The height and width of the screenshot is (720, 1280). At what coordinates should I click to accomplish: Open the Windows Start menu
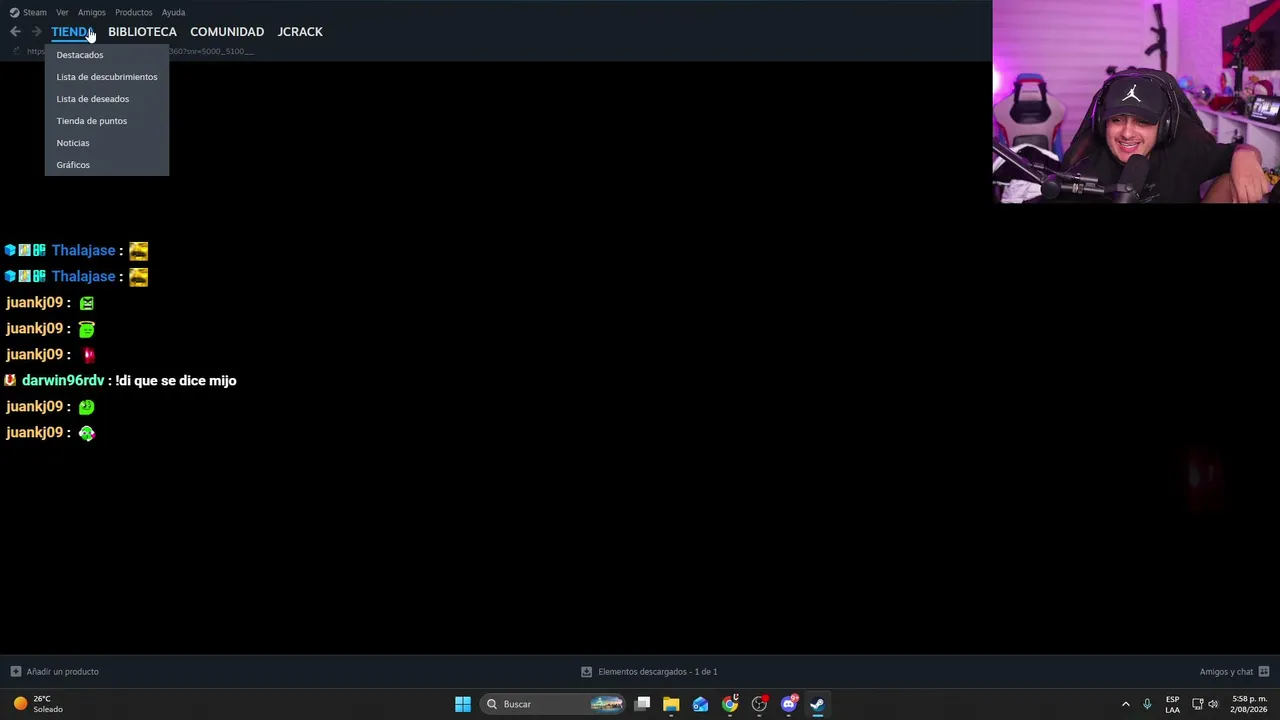[463, 704]
